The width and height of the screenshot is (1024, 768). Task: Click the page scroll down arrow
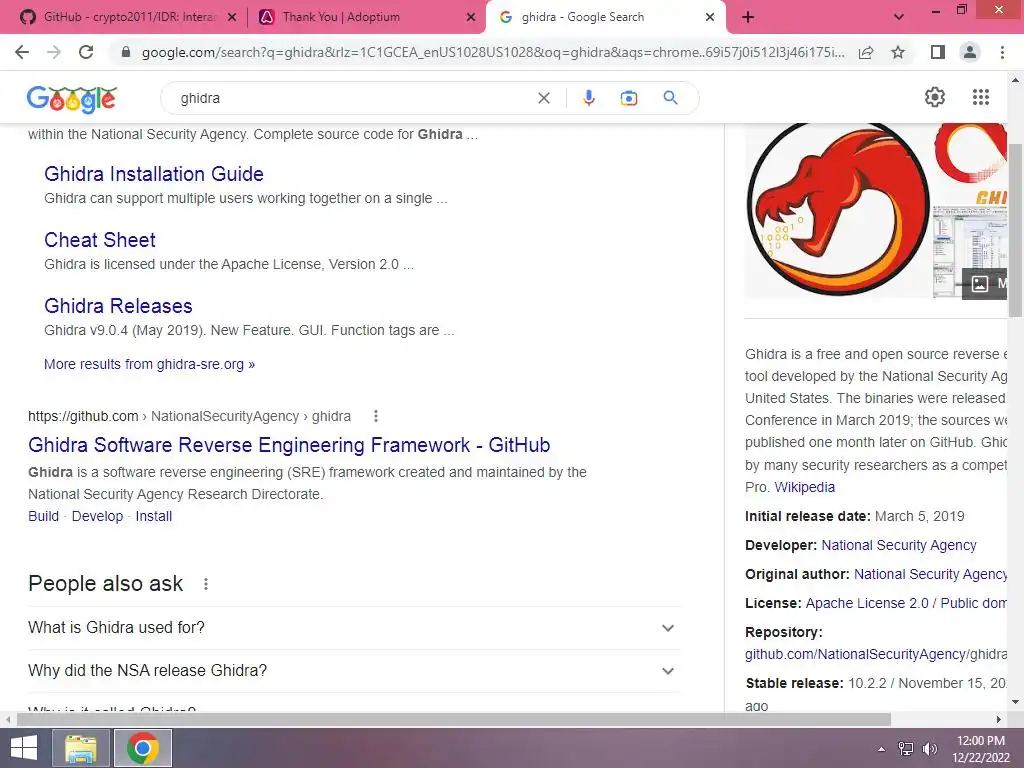(1015, 703)
